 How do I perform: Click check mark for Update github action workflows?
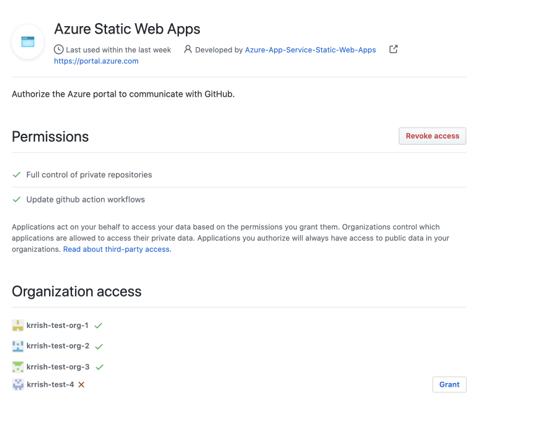click(16, 199)
